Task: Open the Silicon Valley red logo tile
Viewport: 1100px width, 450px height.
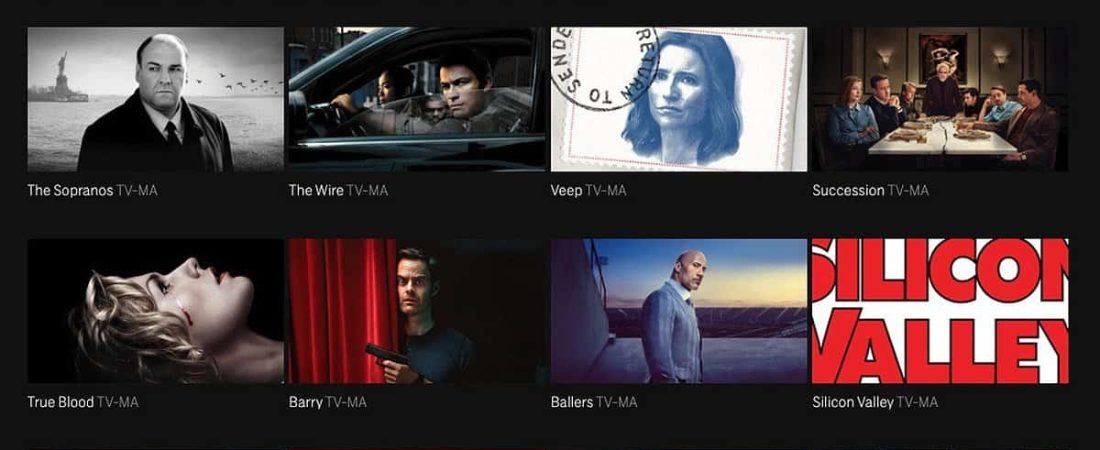Action: click(940, 311)
